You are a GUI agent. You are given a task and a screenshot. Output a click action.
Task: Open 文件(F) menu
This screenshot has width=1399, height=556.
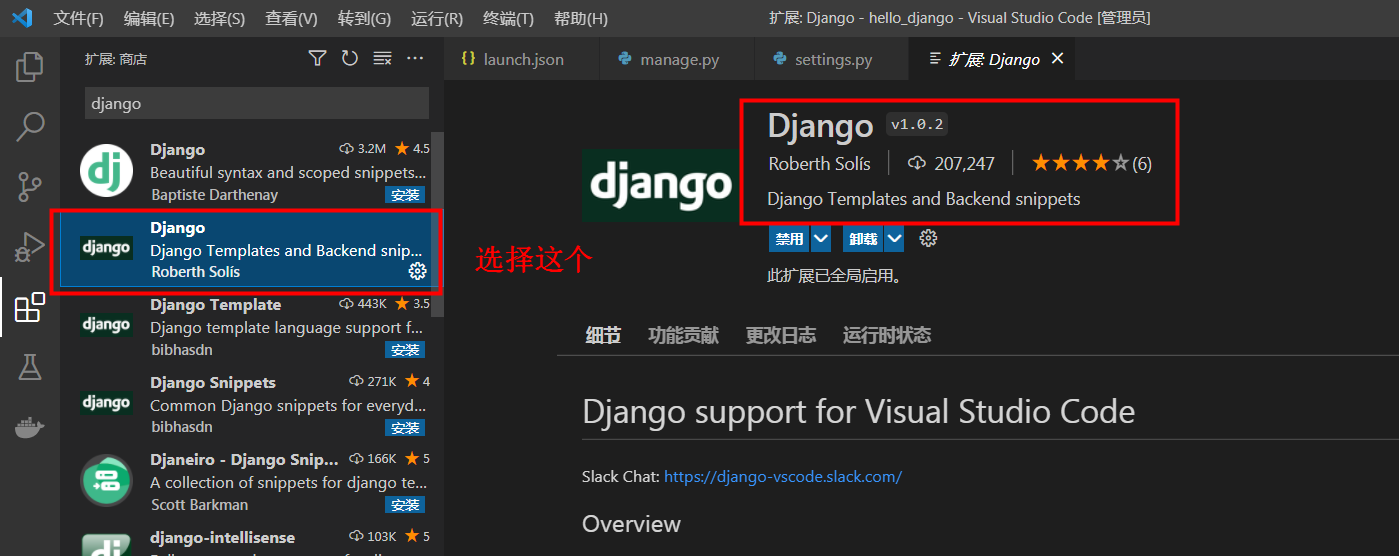click(x=78, y=19)
